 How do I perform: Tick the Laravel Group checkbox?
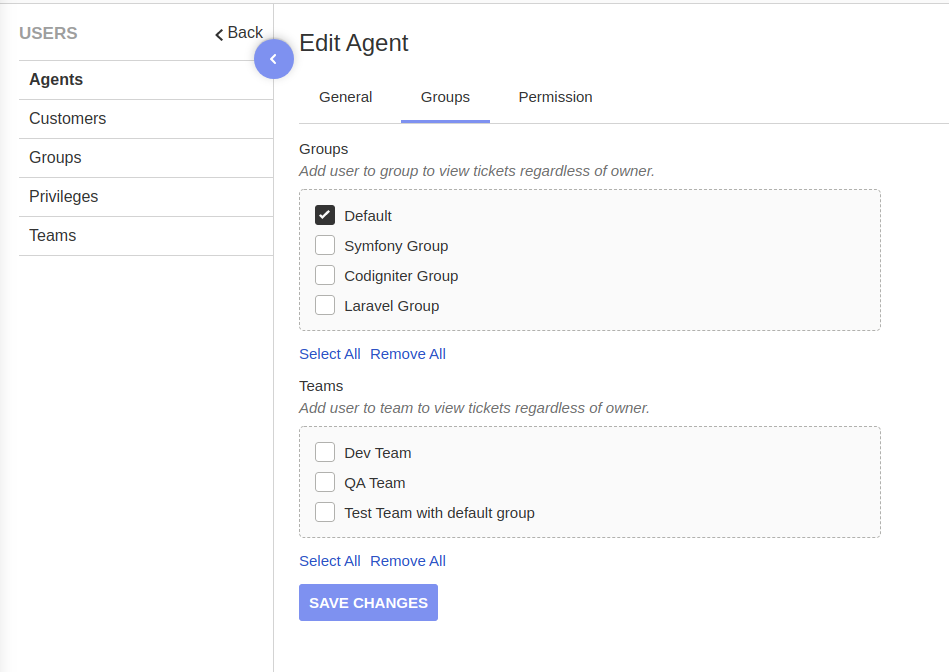(325, 305)
